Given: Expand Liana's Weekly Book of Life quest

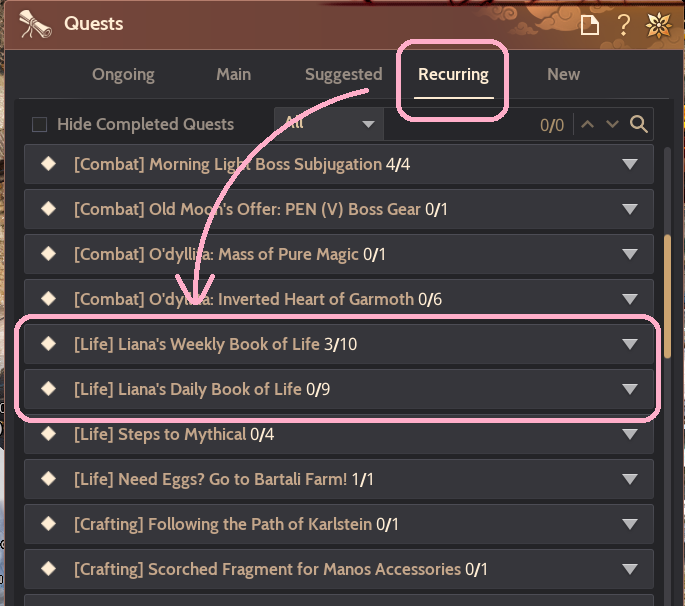Looking at the screenshot, I should (x=629, y=344).
